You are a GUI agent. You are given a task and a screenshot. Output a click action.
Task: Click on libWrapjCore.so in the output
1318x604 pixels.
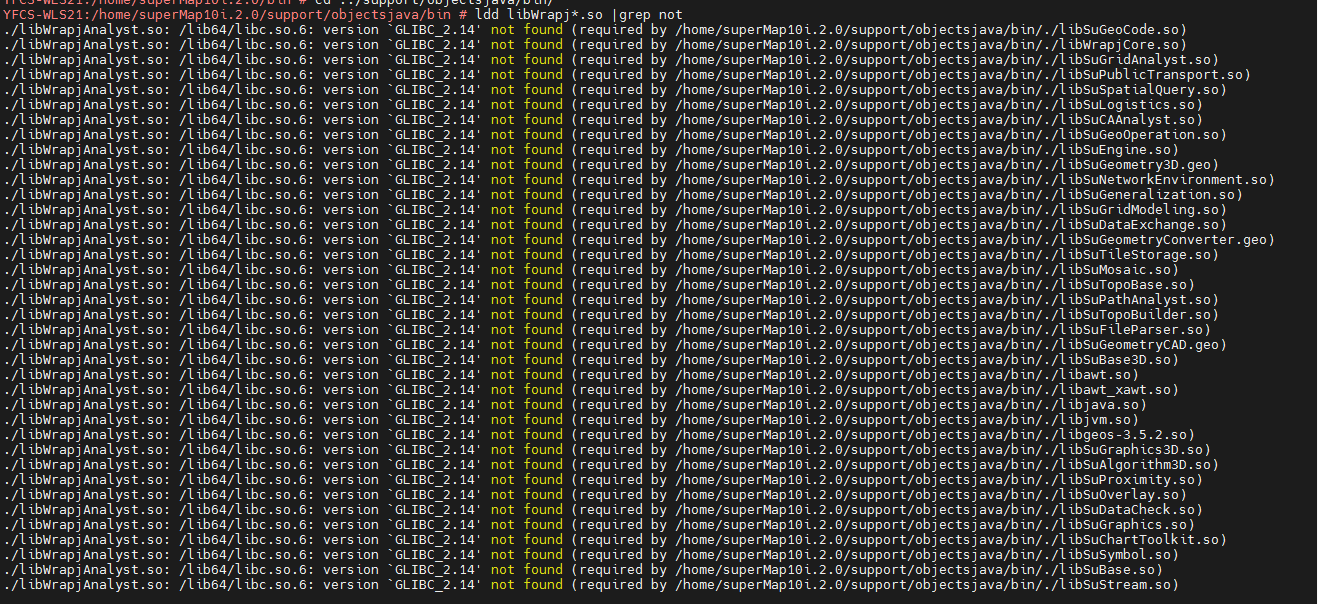[x=1119, y=45]
